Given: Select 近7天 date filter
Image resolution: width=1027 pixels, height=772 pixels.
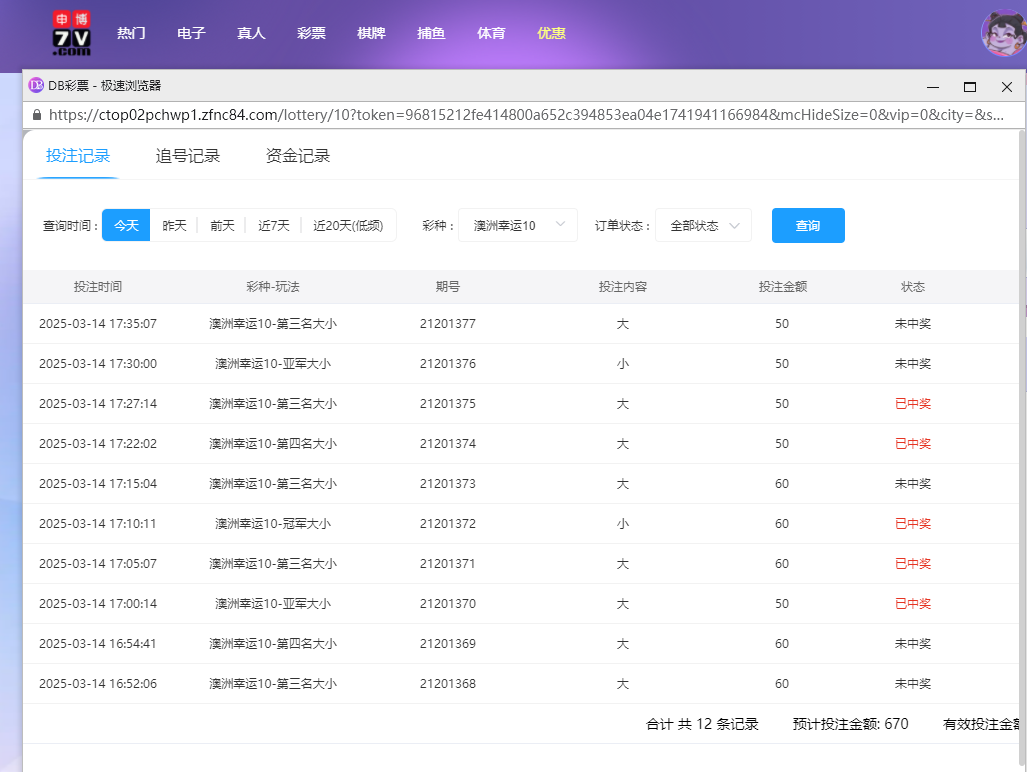Looking at the screenshot, I should point(273,225).
